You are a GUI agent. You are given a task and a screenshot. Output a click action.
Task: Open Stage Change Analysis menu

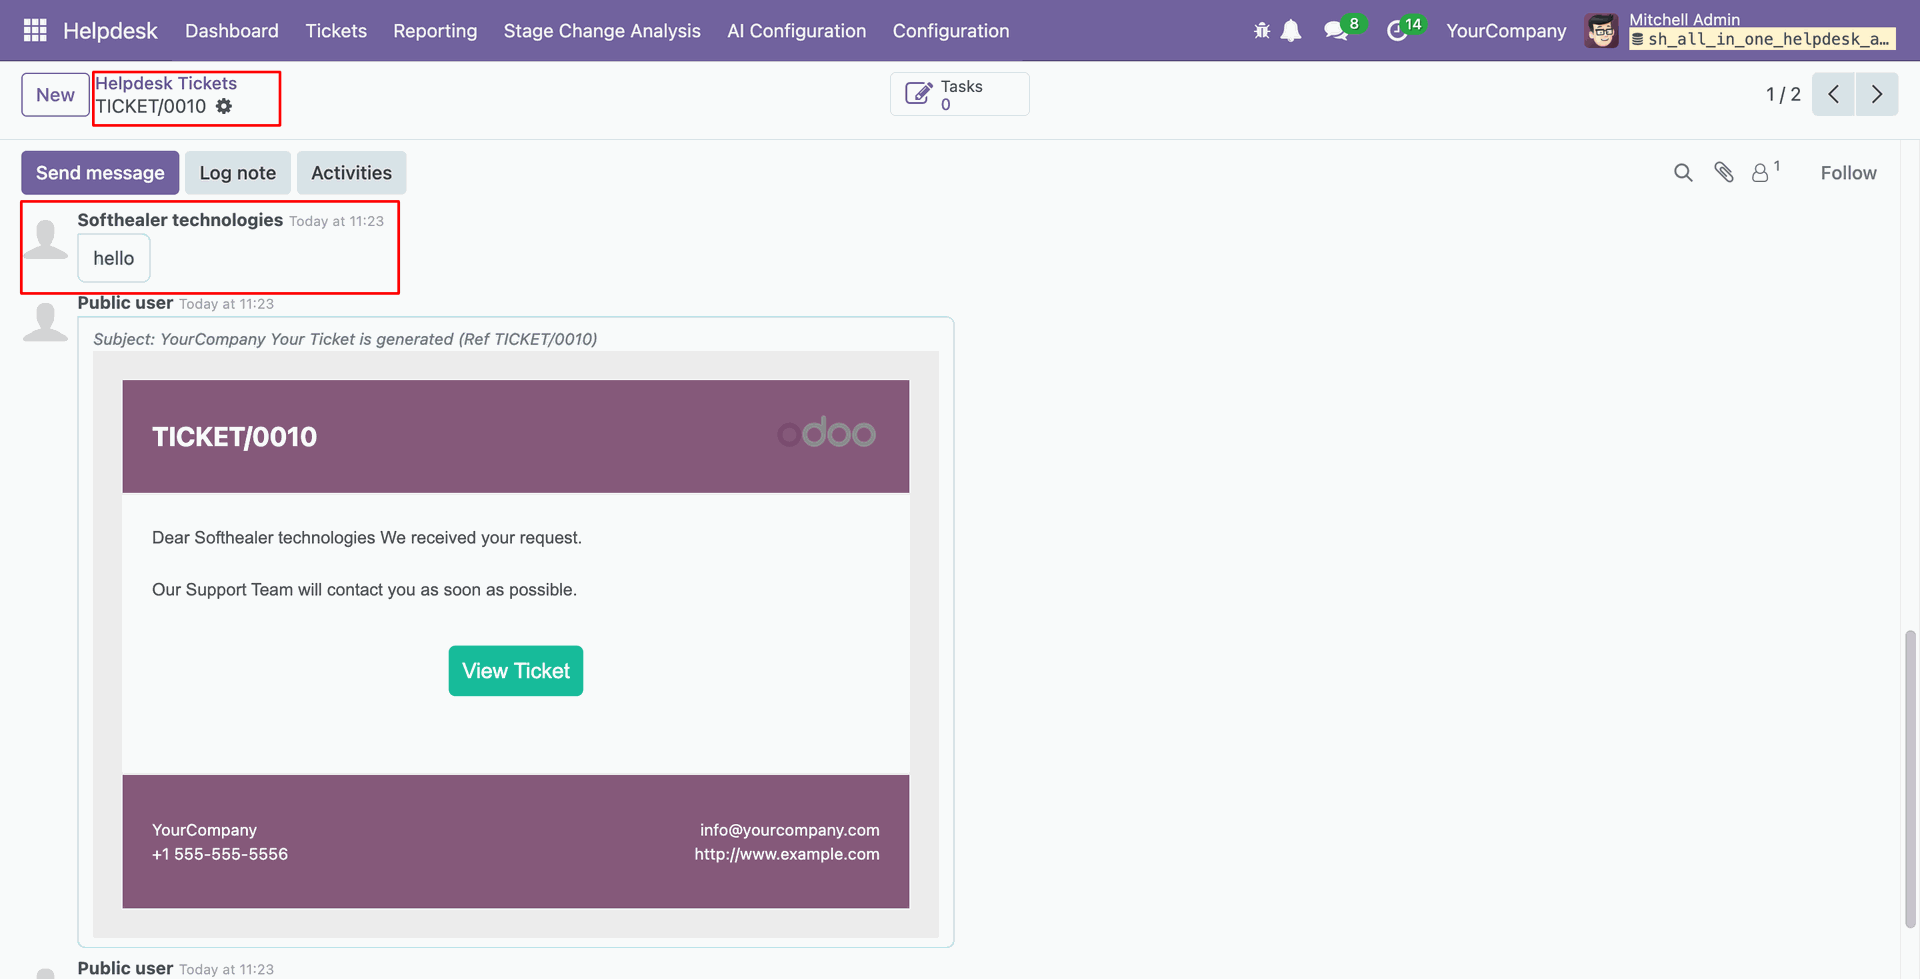pyautogui.click(x=602, y=31)
